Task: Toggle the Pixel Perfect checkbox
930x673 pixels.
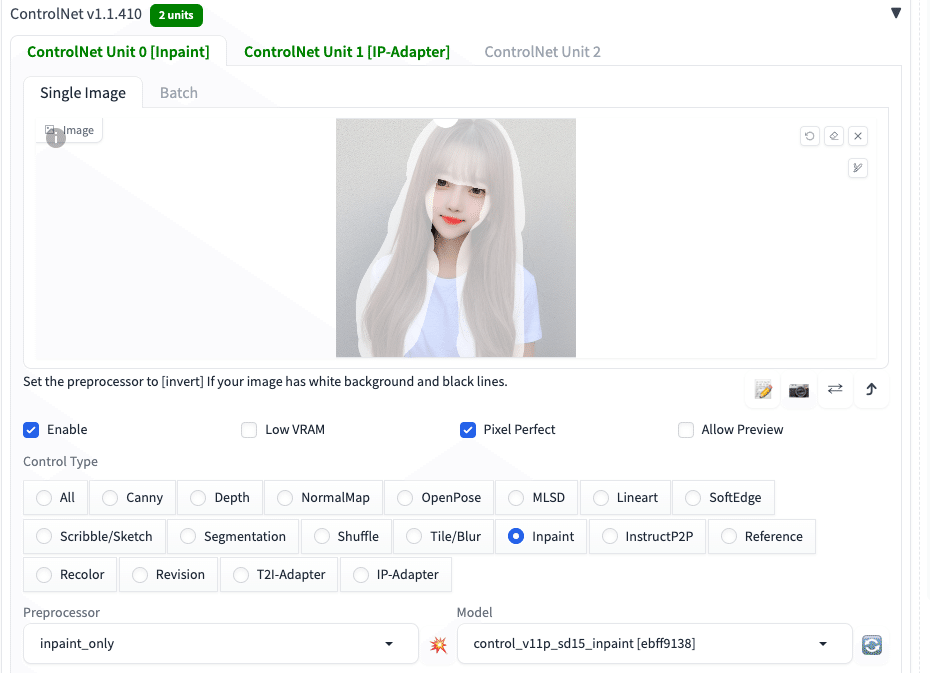Action: click(x=467, y=429)
